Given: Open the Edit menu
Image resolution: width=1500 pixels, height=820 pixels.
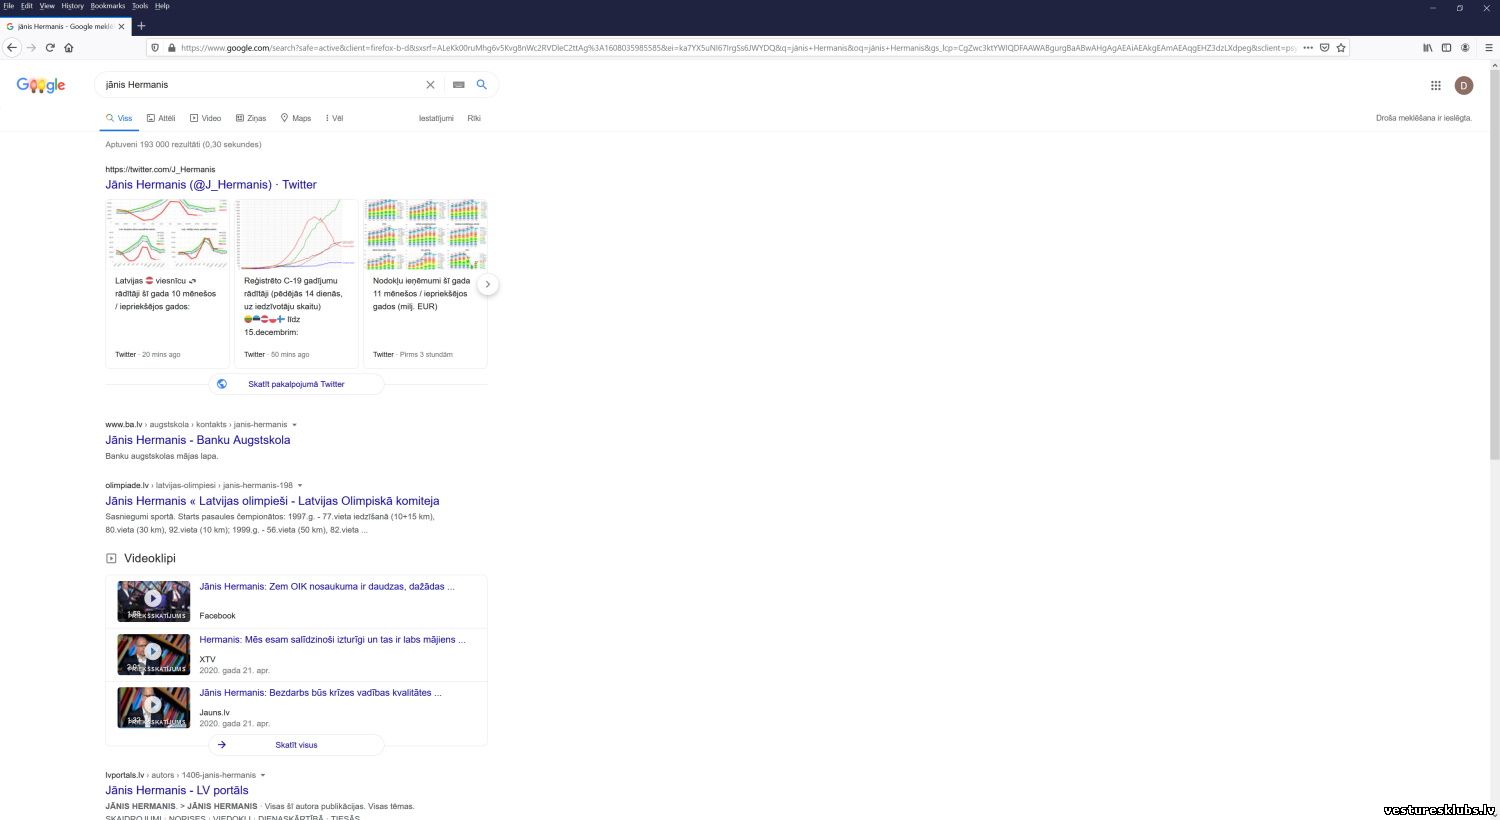Looking at the screenshot, I should click(27, 6).
